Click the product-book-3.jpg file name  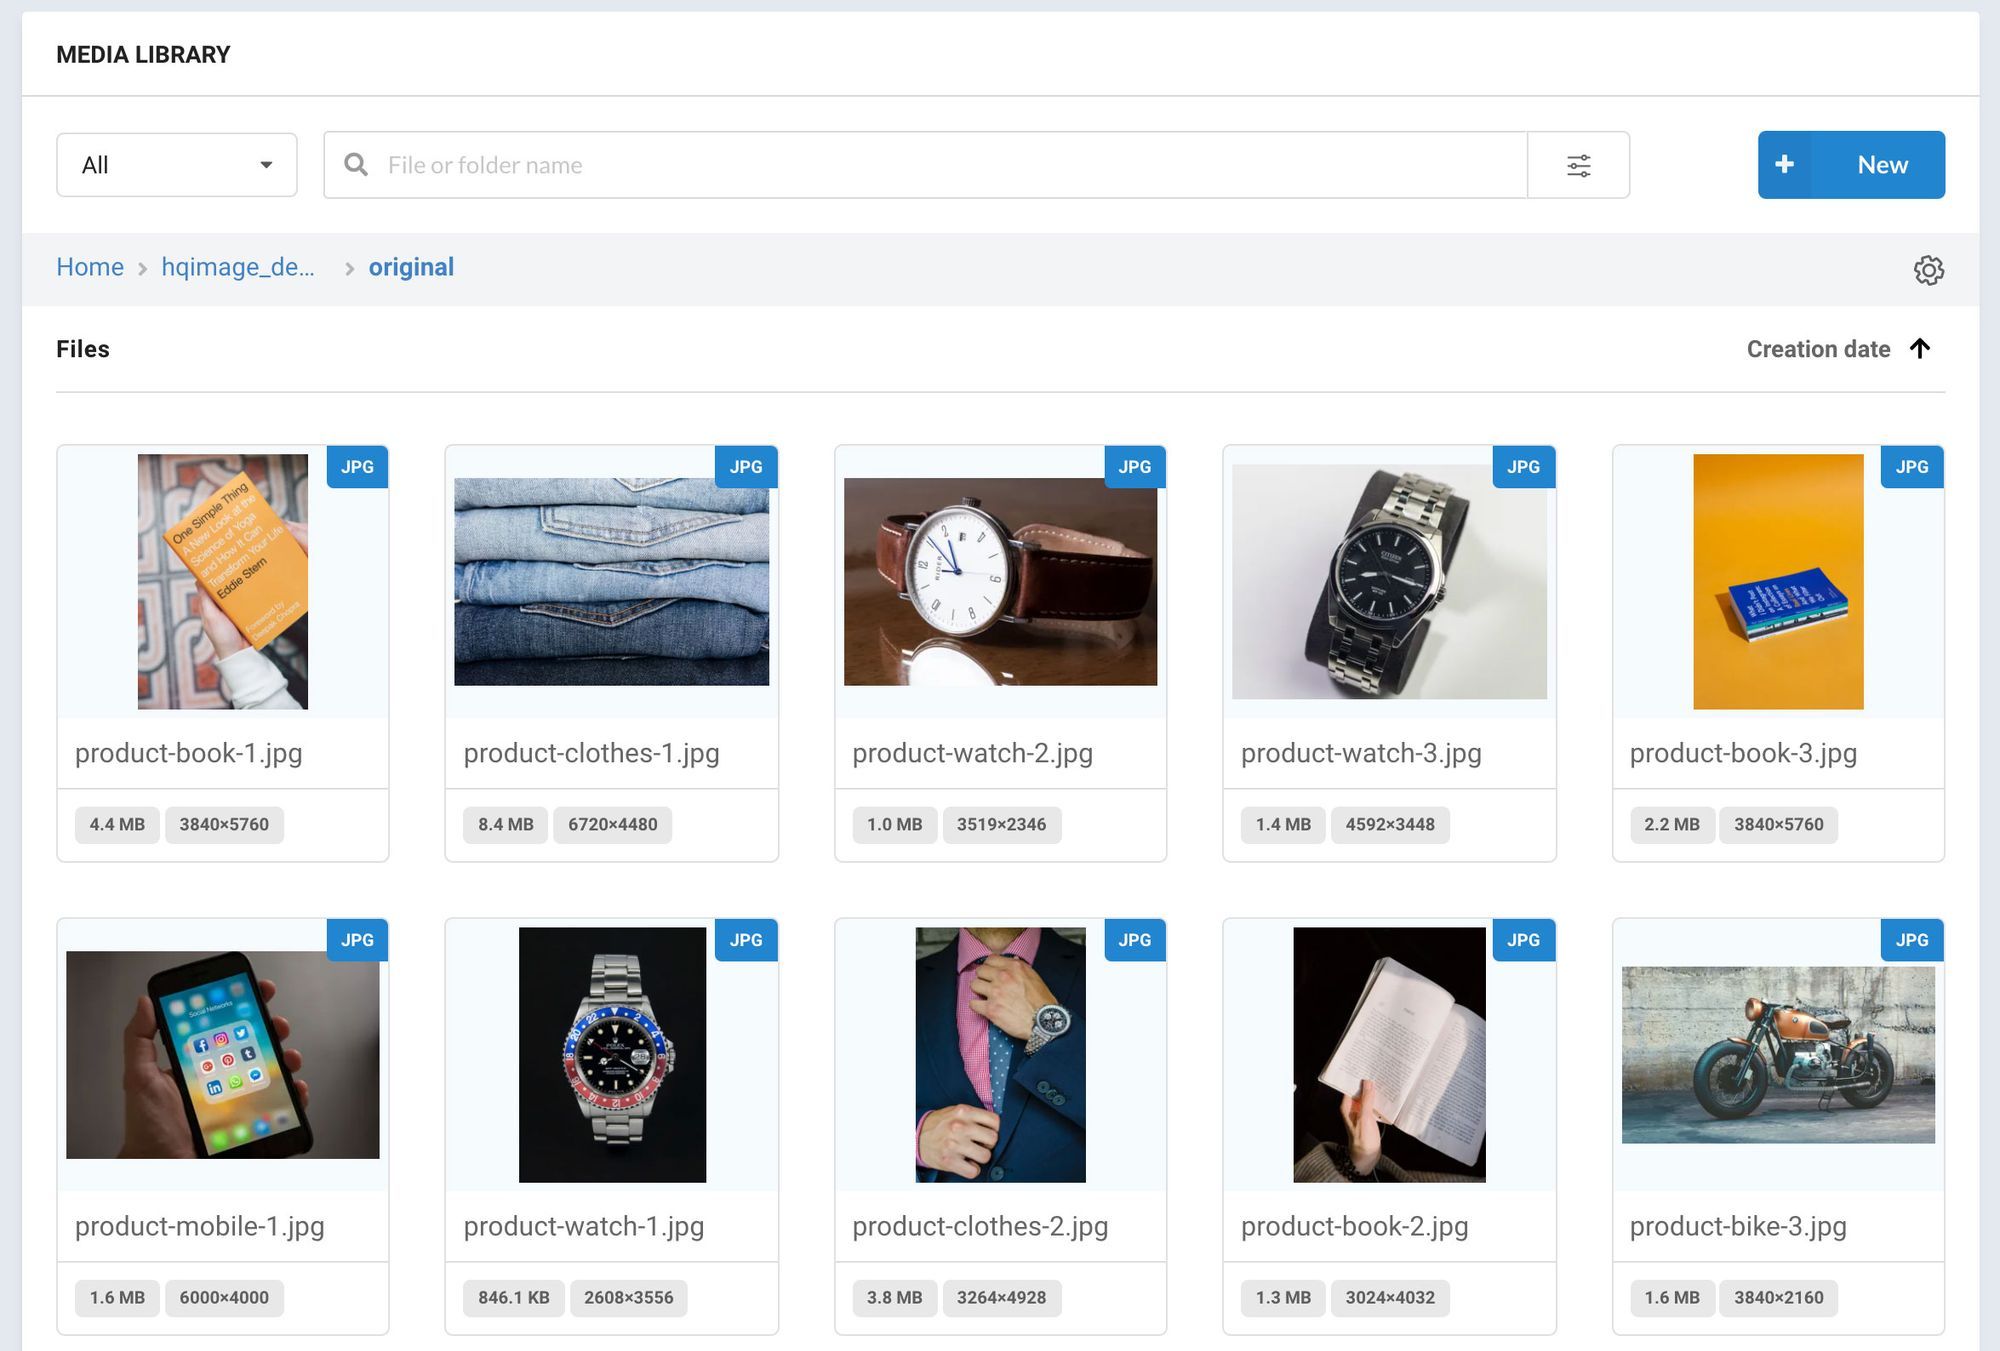[1743, 753]
